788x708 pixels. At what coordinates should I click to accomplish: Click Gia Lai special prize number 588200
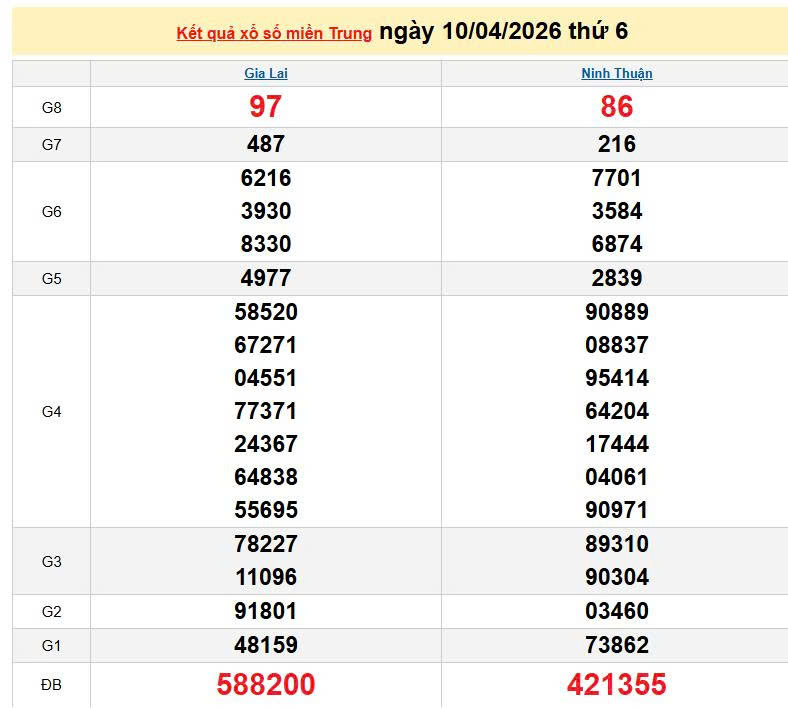pyautogui.click(x=266, y=684)
